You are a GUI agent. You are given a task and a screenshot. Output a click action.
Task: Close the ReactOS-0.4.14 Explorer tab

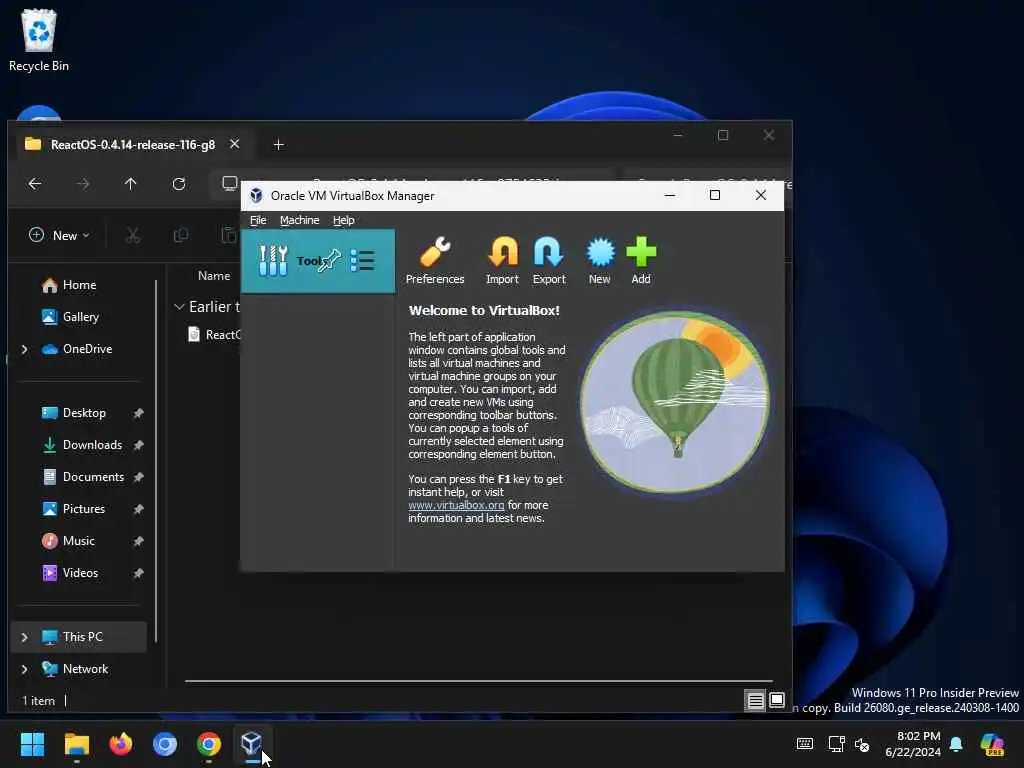[234, 144]
